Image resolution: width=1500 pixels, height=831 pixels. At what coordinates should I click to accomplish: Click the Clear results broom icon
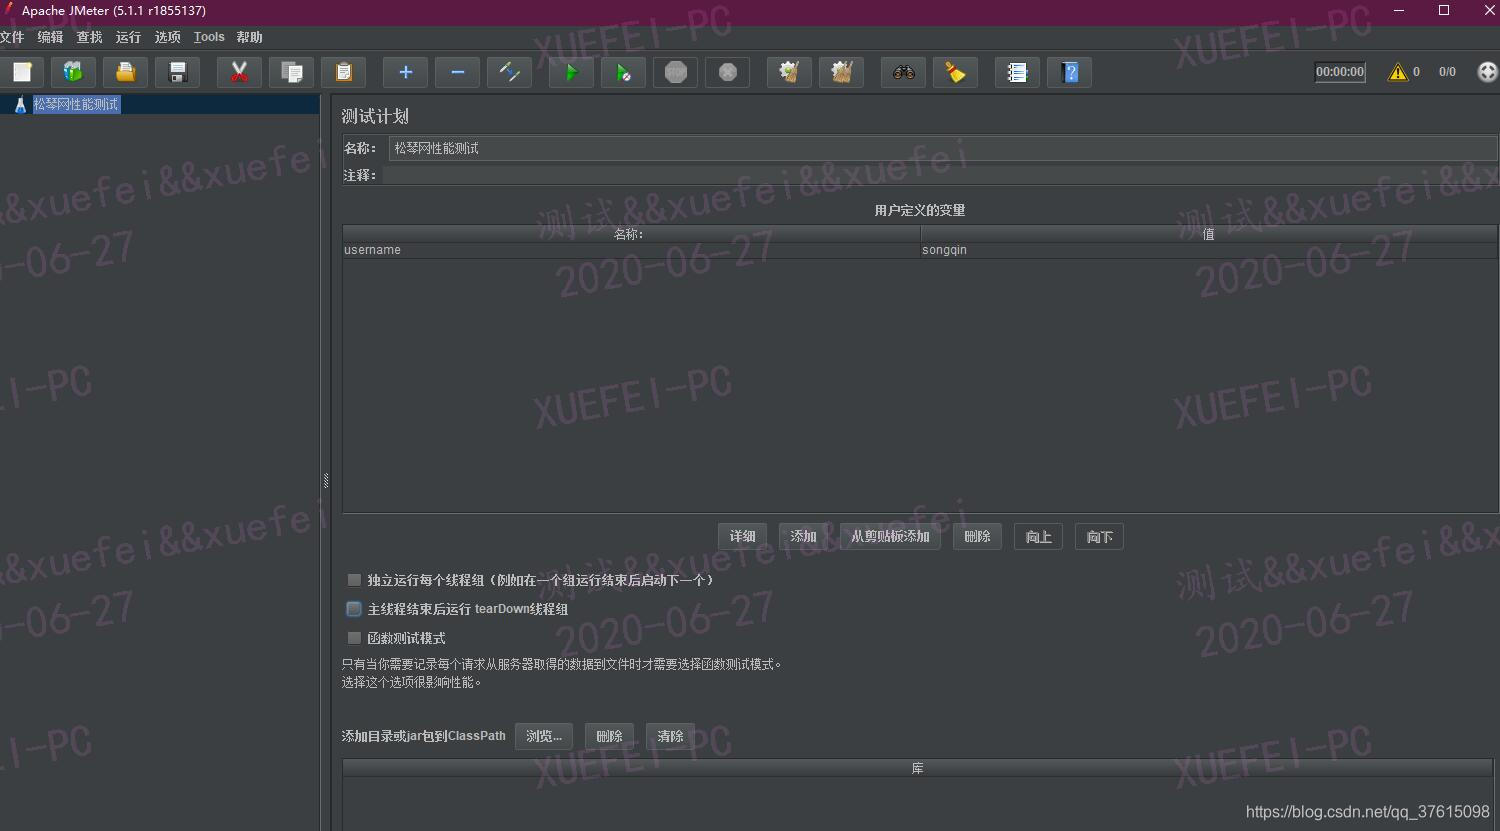789,72
